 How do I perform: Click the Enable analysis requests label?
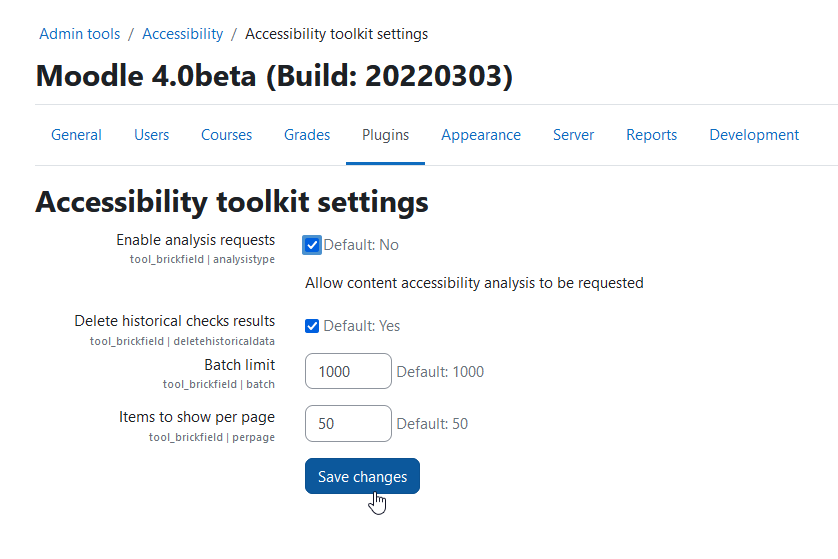(196, 240)
